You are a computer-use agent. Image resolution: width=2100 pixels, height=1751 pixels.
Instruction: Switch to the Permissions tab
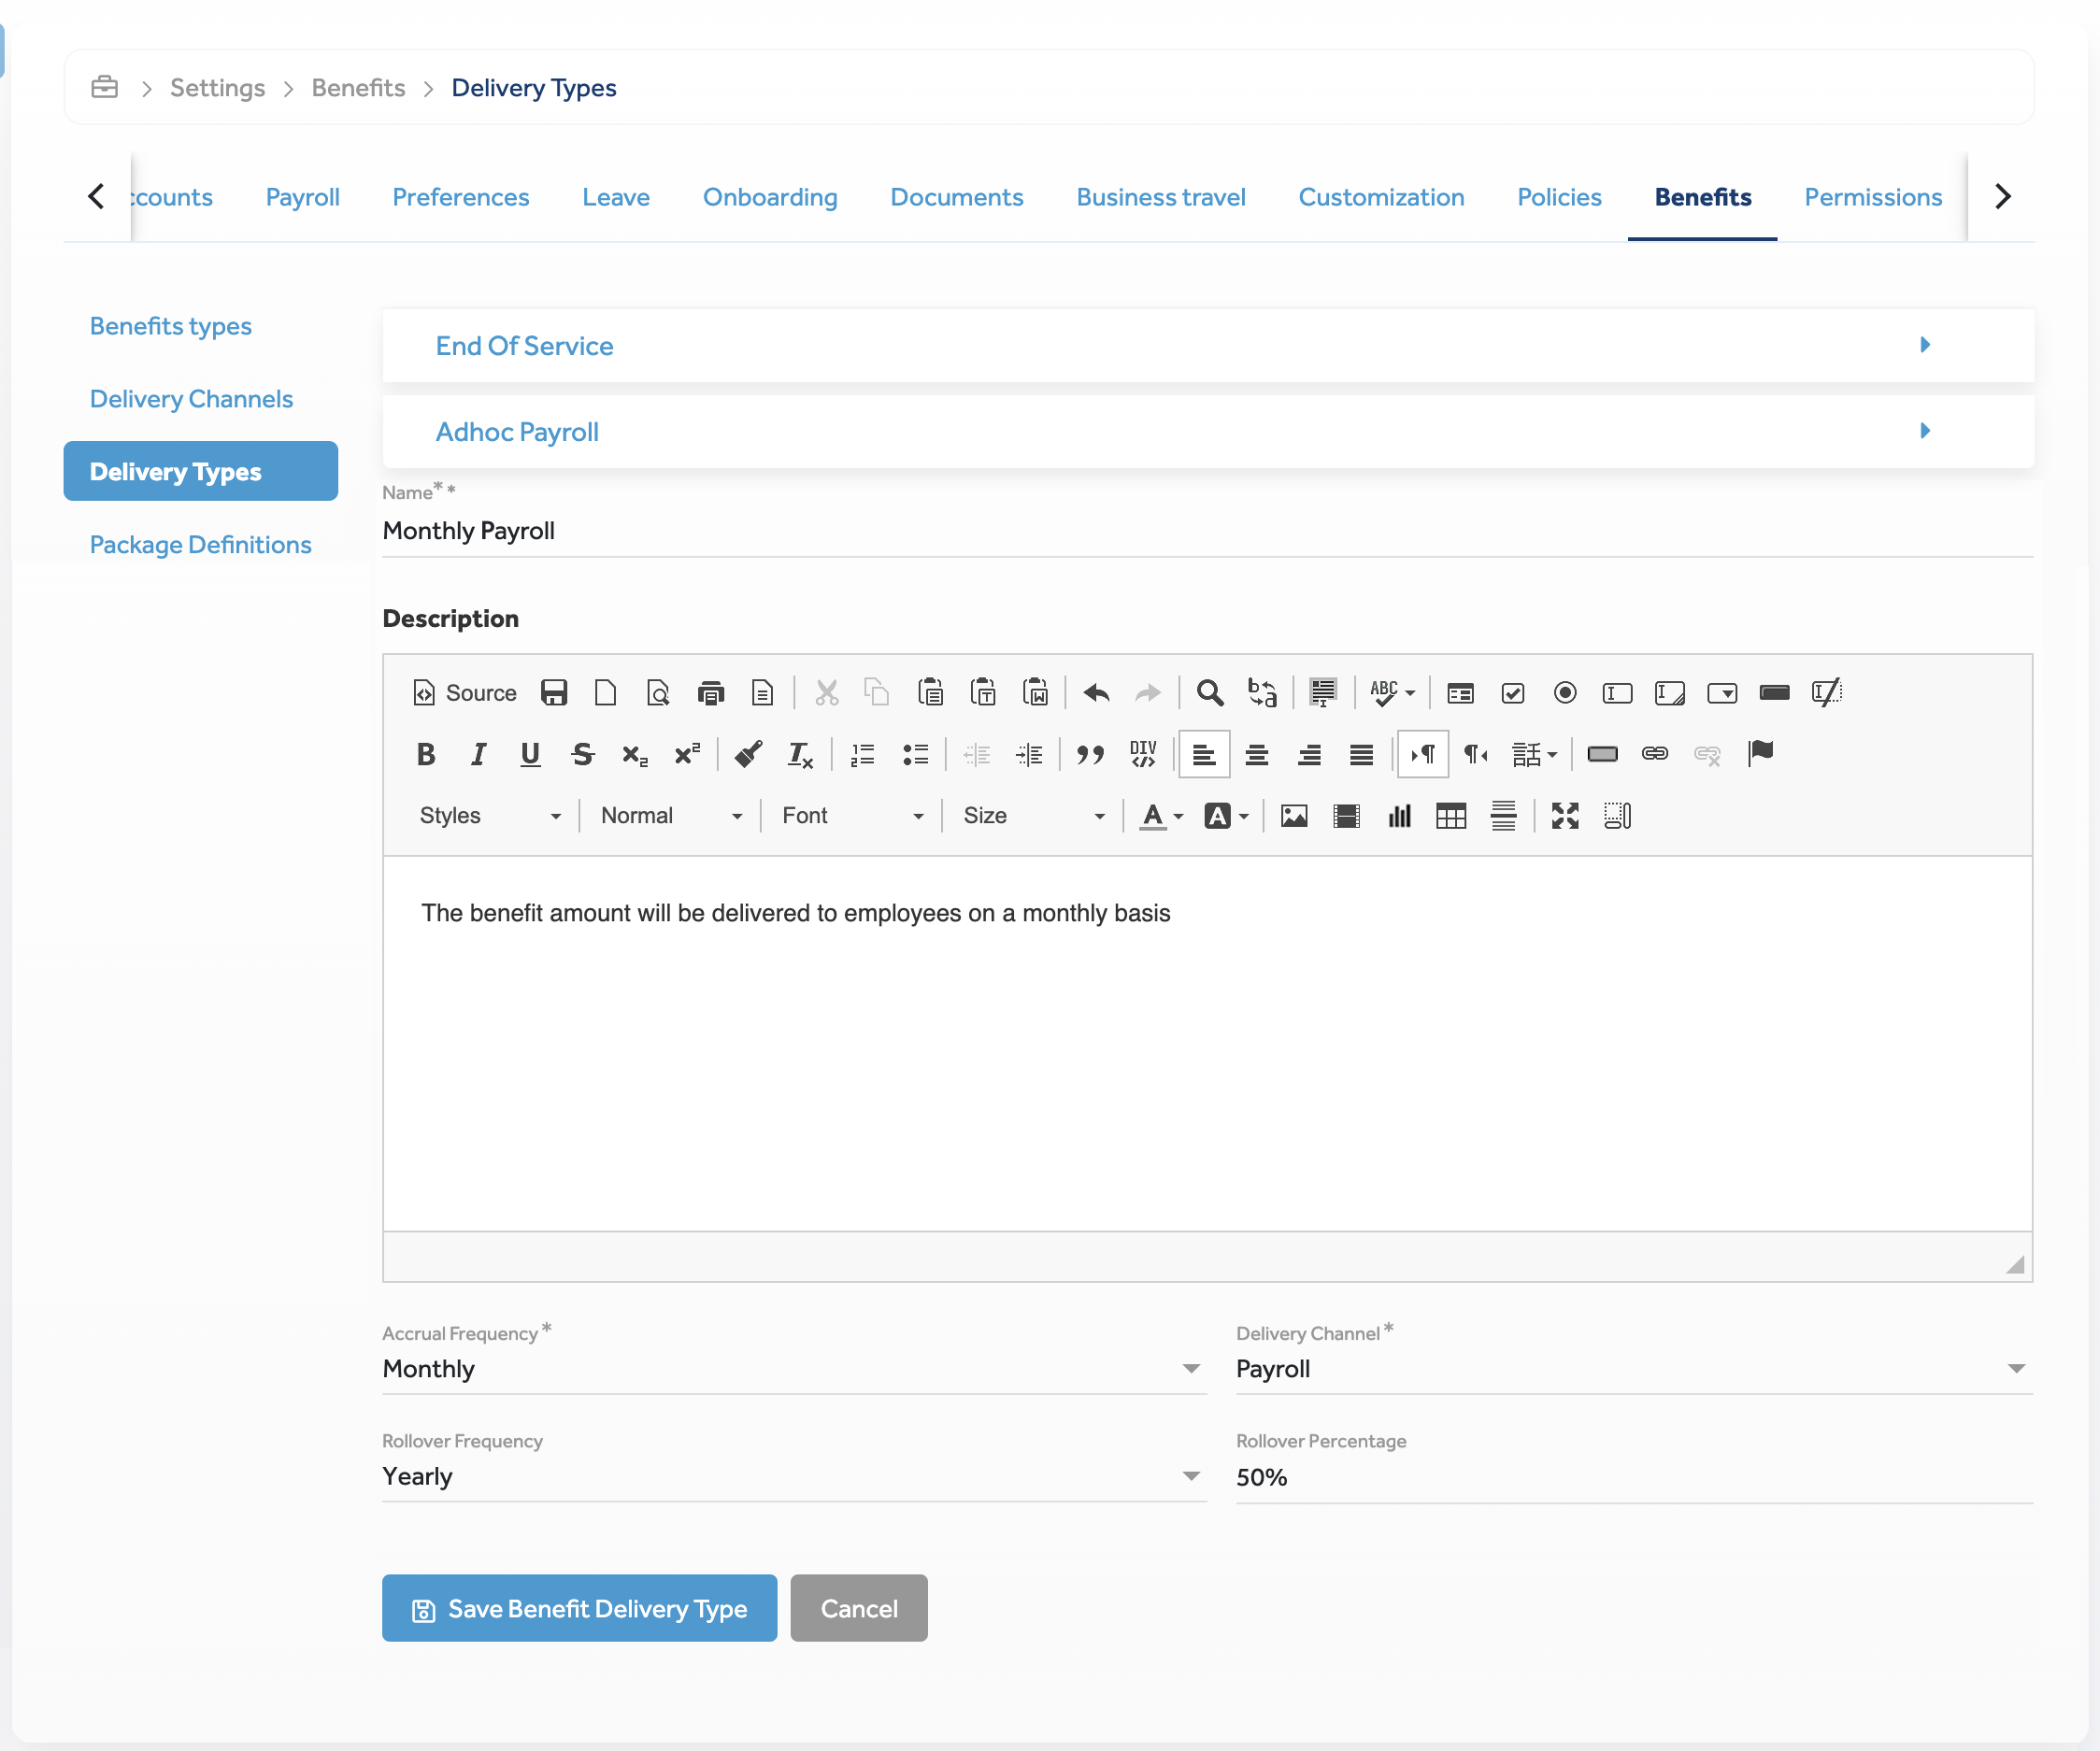(x=1872, y=197)
